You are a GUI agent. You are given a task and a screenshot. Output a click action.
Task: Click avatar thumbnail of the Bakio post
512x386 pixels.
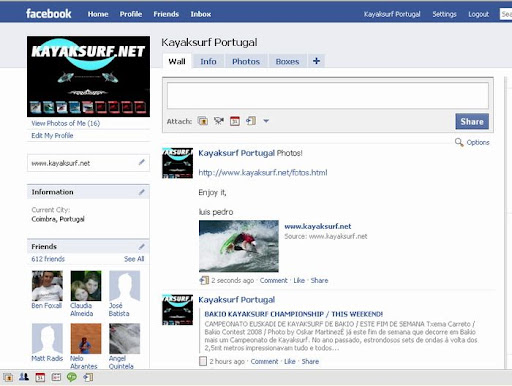coord(177,310)
